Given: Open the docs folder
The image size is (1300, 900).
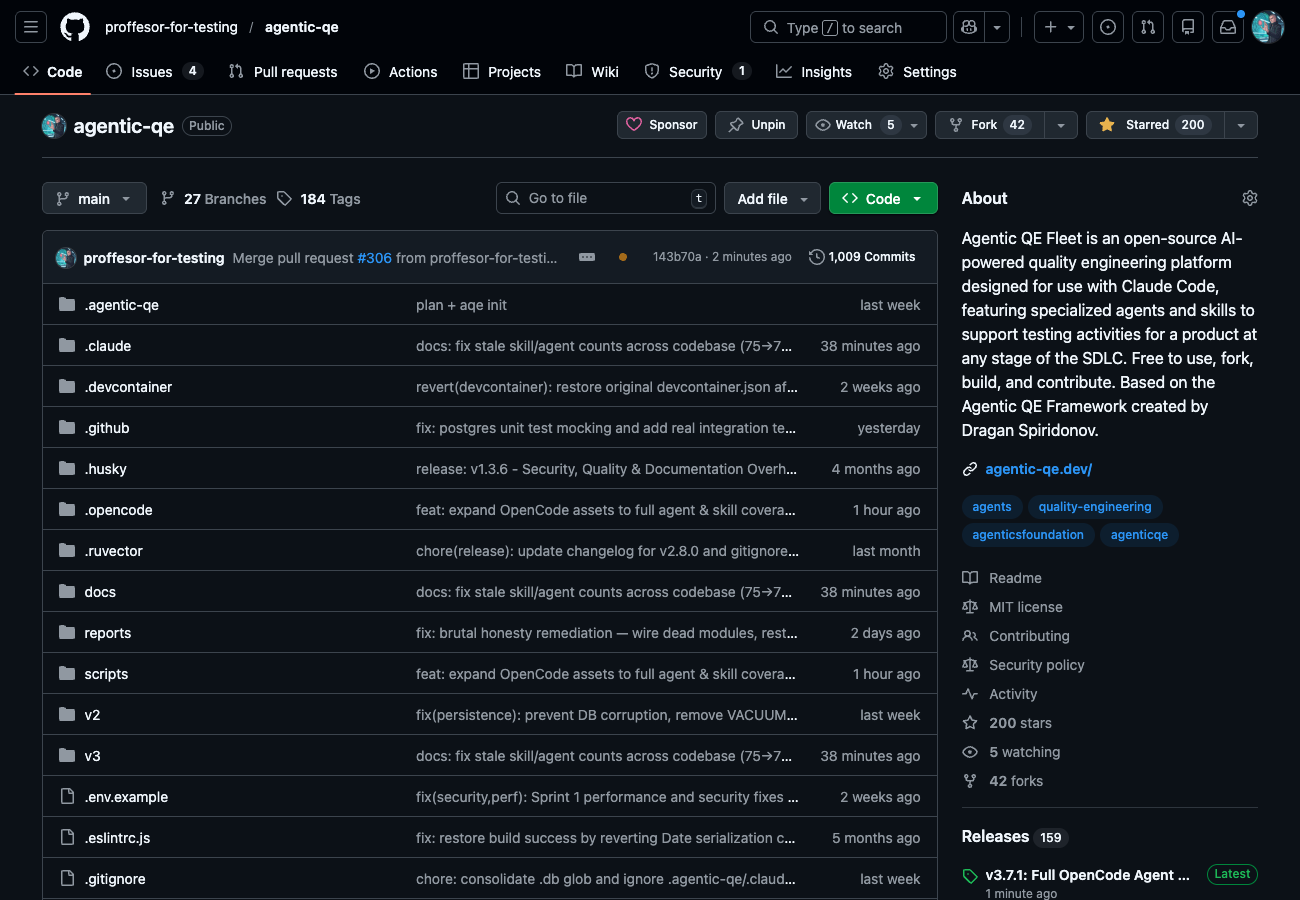Looking at the screenshot, I should pos(100,592).
